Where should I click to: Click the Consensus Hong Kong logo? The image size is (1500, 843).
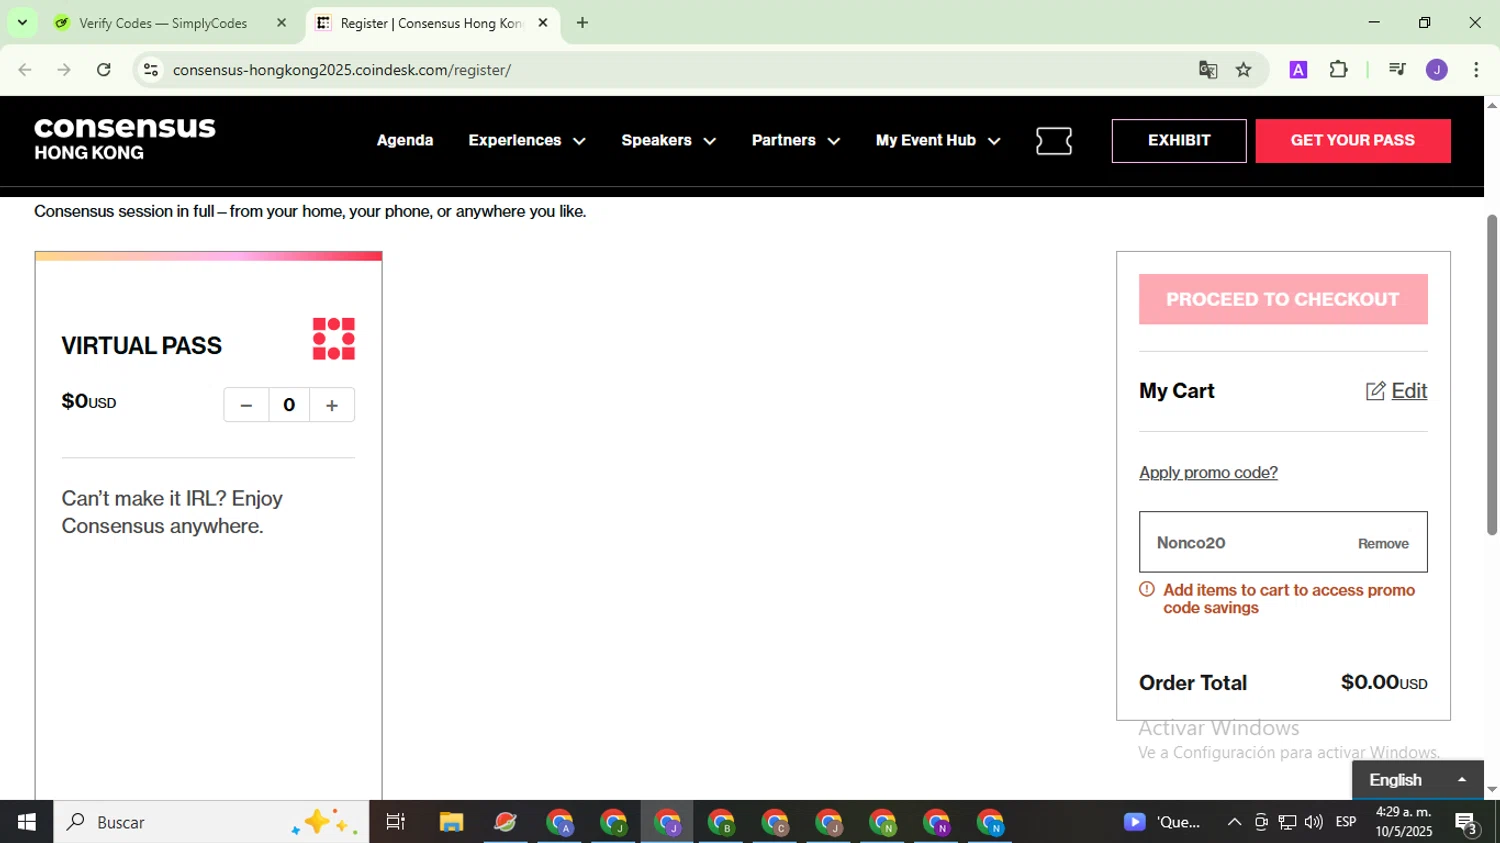click(125, 139)
